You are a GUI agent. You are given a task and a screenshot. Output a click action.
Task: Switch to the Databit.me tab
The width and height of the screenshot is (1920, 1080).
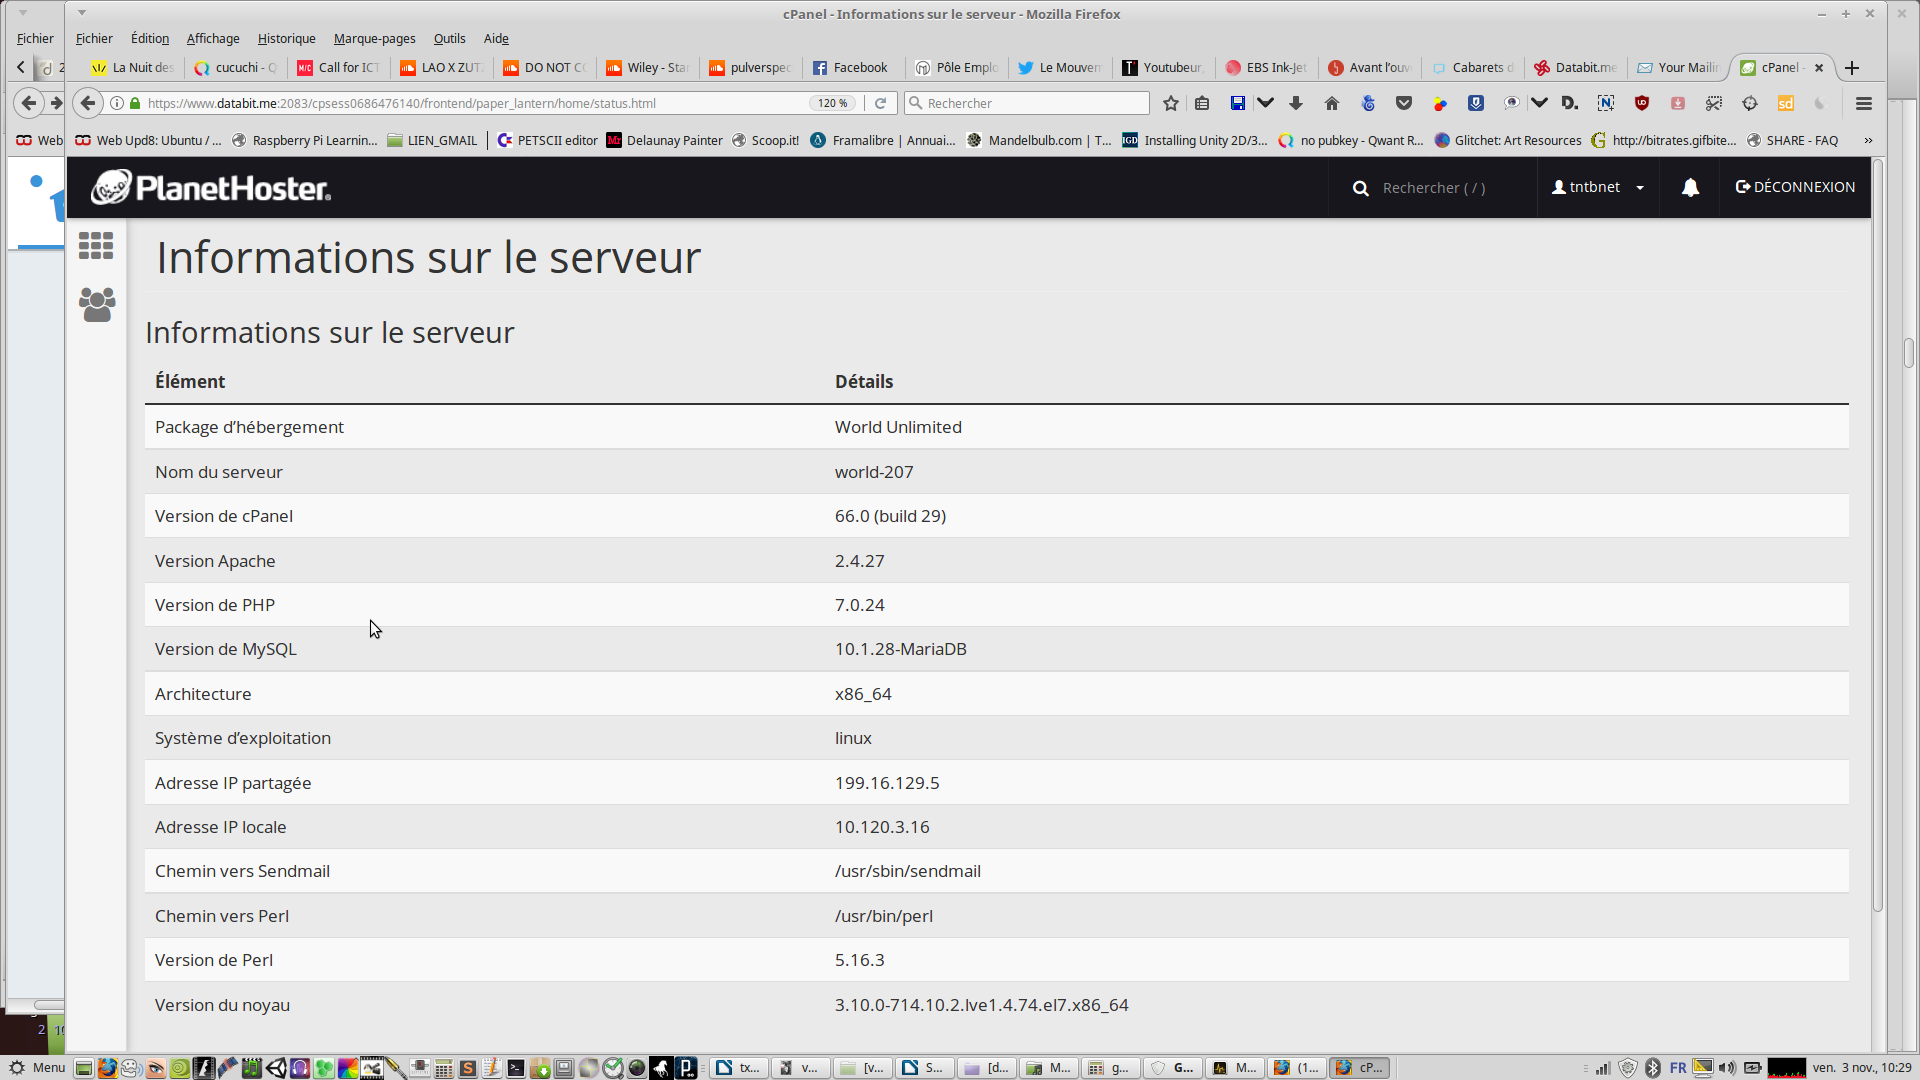pos(1576,68)
